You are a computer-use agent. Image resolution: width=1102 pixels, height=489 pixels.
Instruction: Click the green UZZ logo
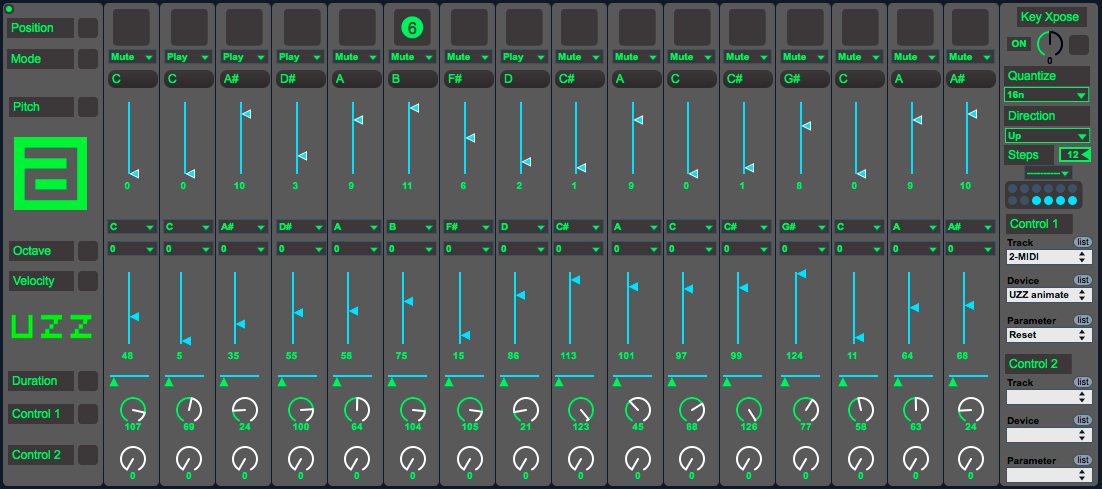[51, 326]
